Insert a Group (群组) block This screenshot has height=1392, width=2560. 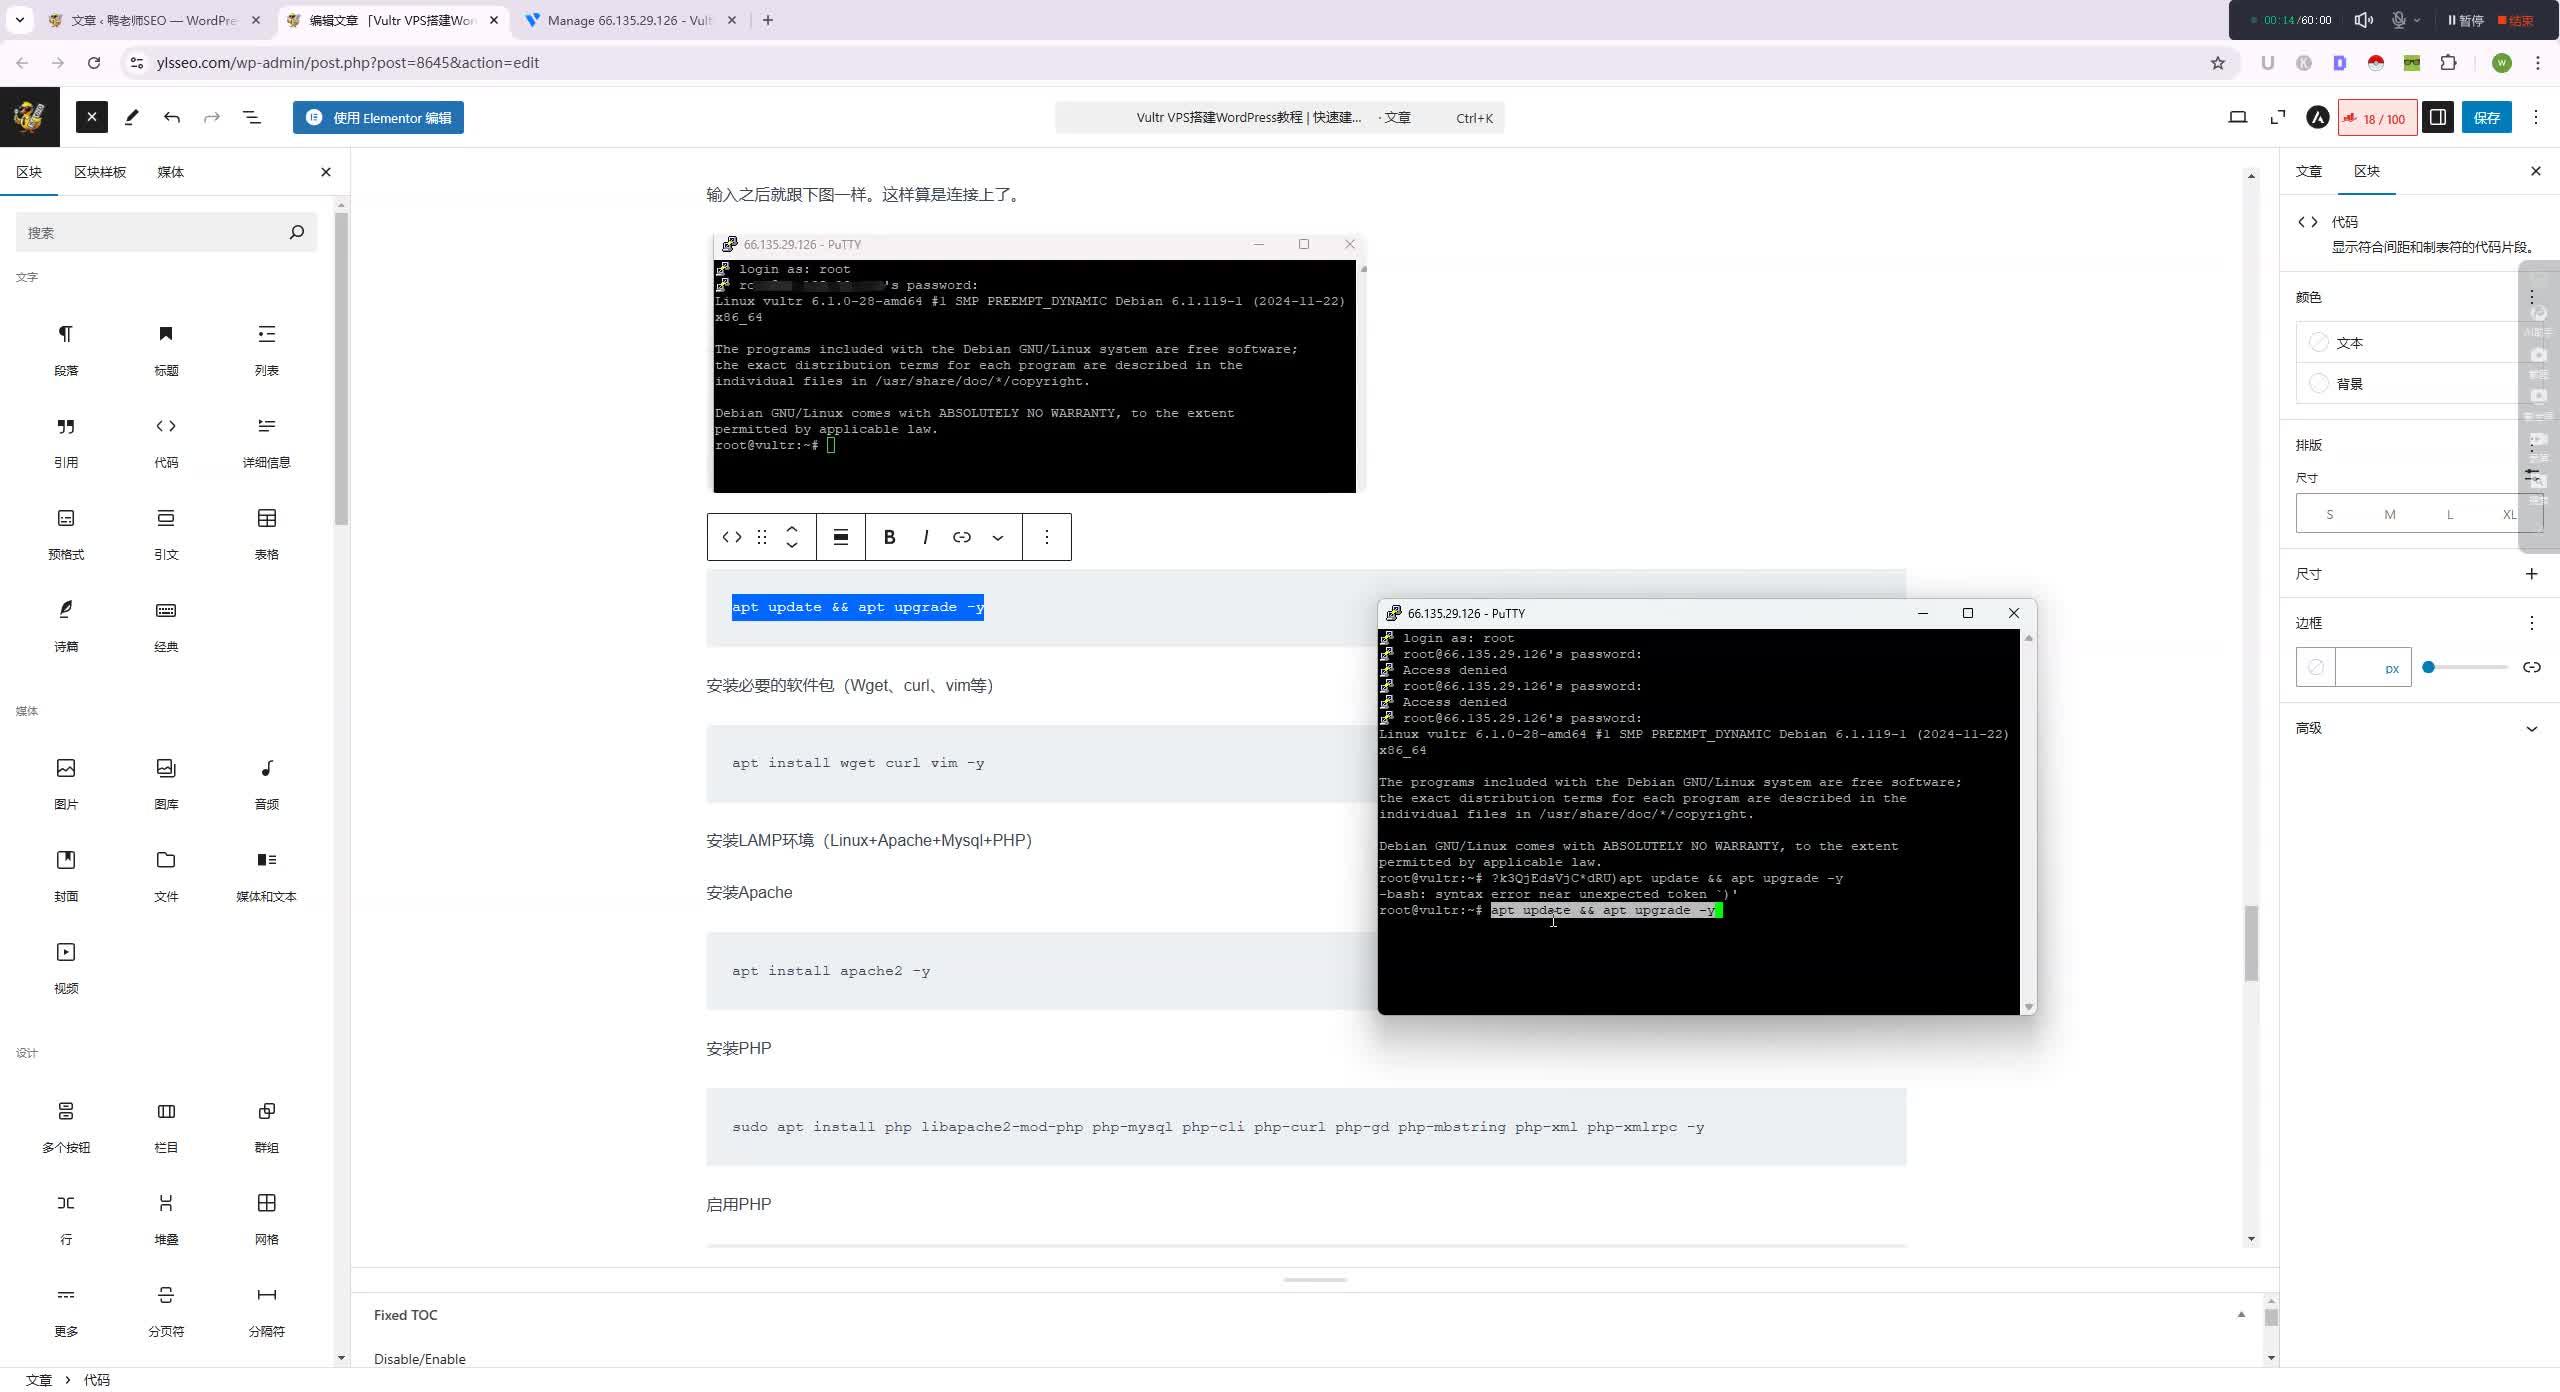click(x=266, y=1126)
